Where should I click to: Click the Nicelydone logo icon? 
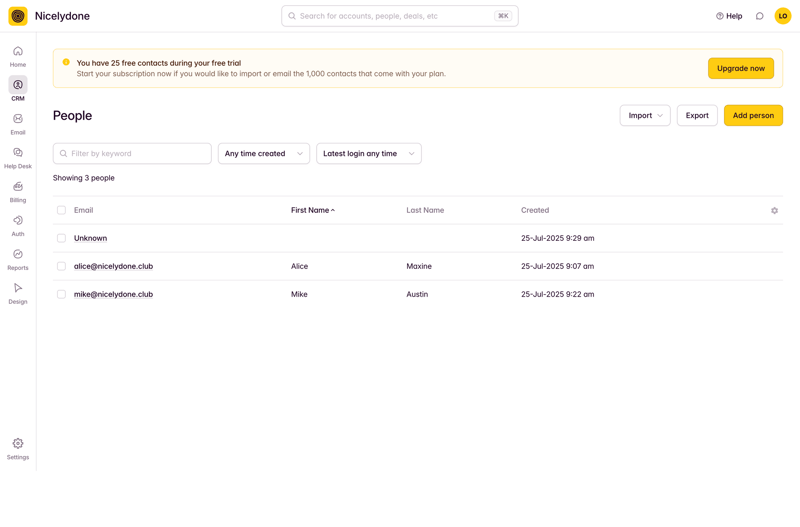pos(18,16)
